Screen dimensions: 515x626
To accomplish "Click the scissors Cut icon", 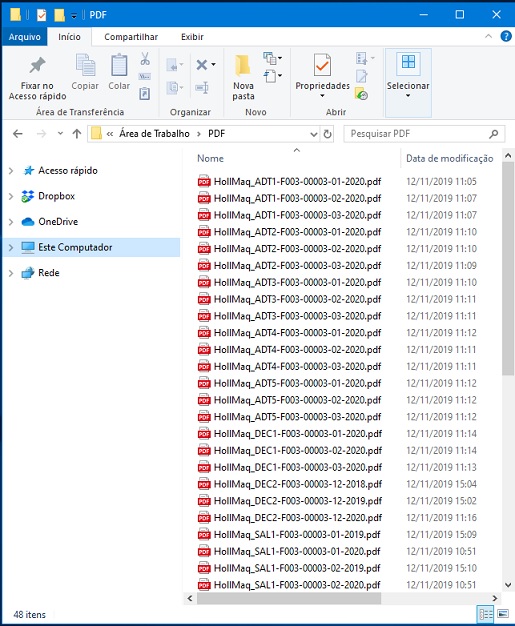I will coord(145,59).
